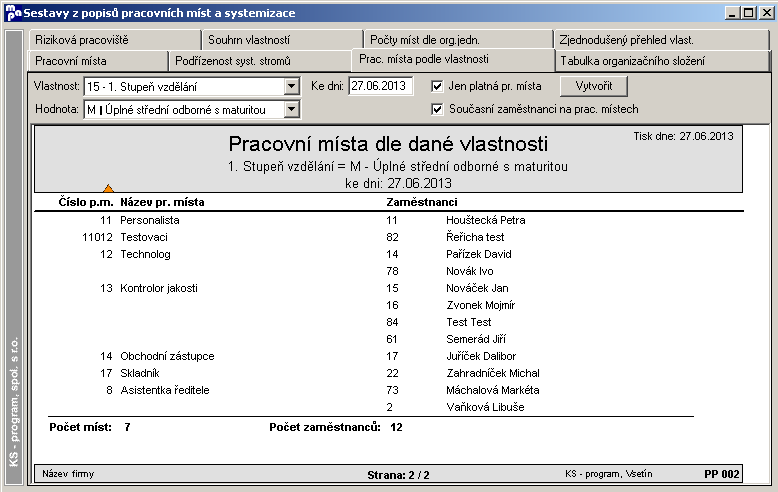The height and width of the screenshot is (492, 778).
Task: Click the 'KS - program, Vsetín' footer text
Action: (609, 474)
